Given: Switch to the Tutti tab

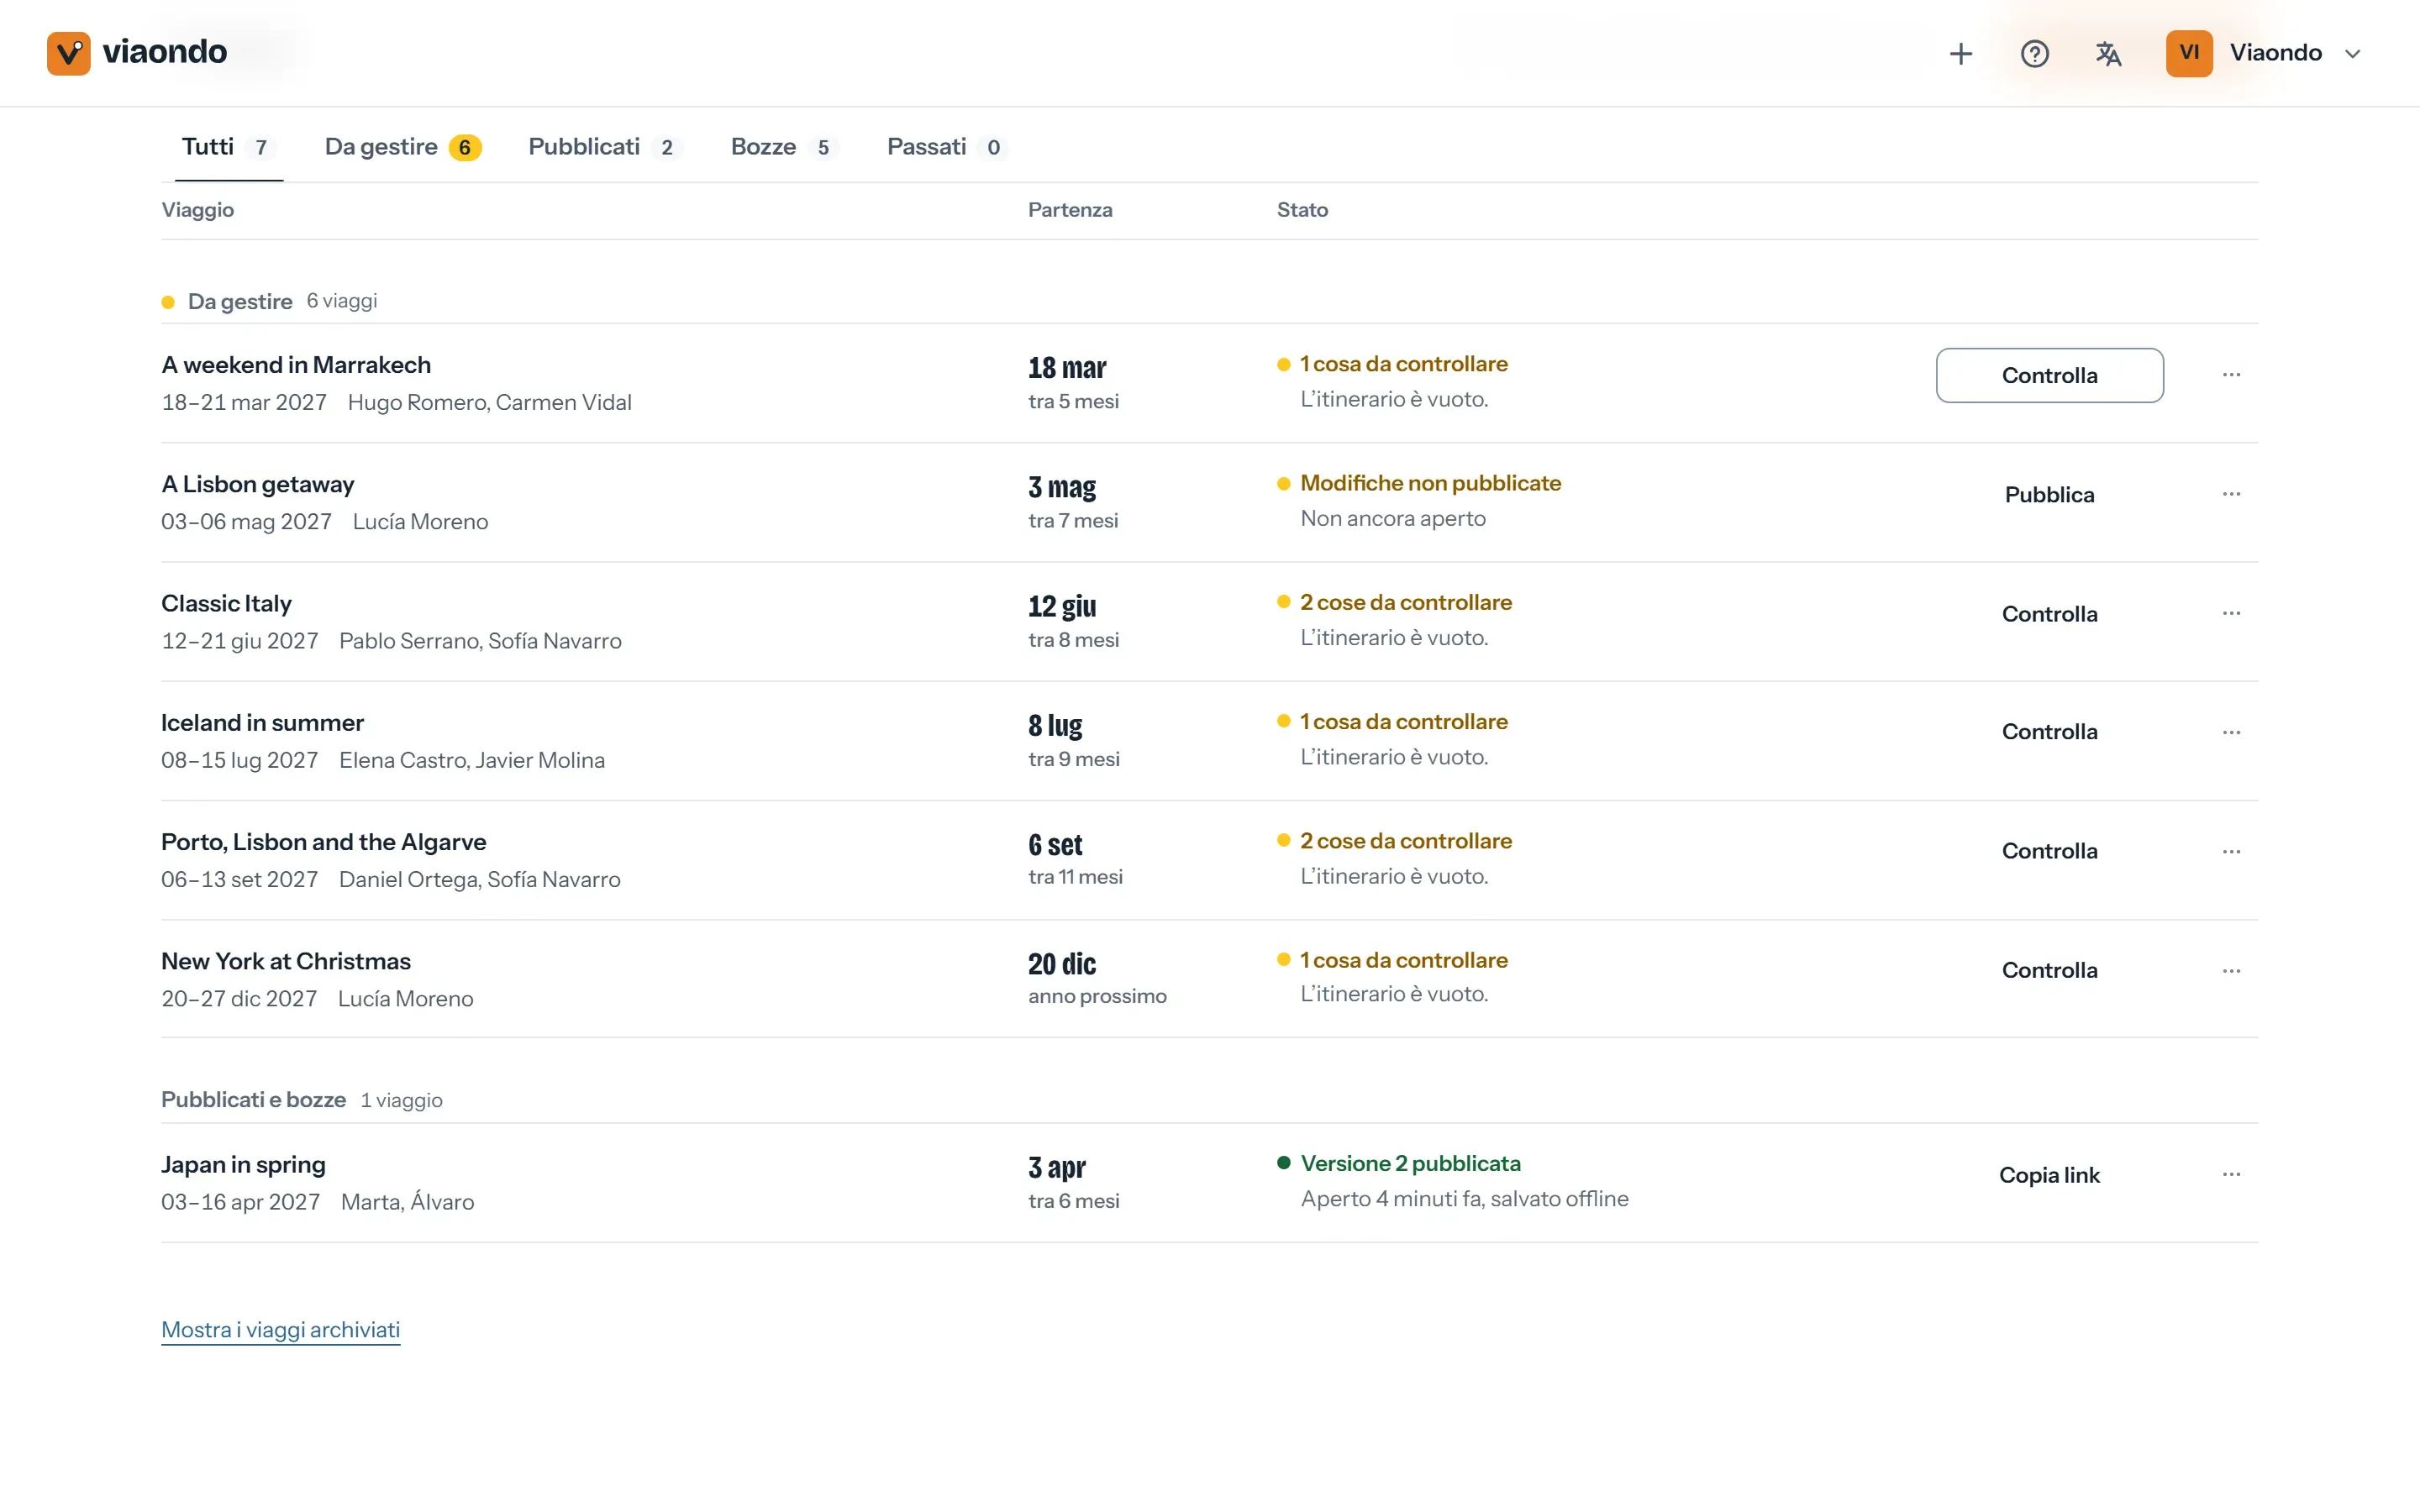Looking at the screenshot, I should pyautogui.click(x=228, y=147).
